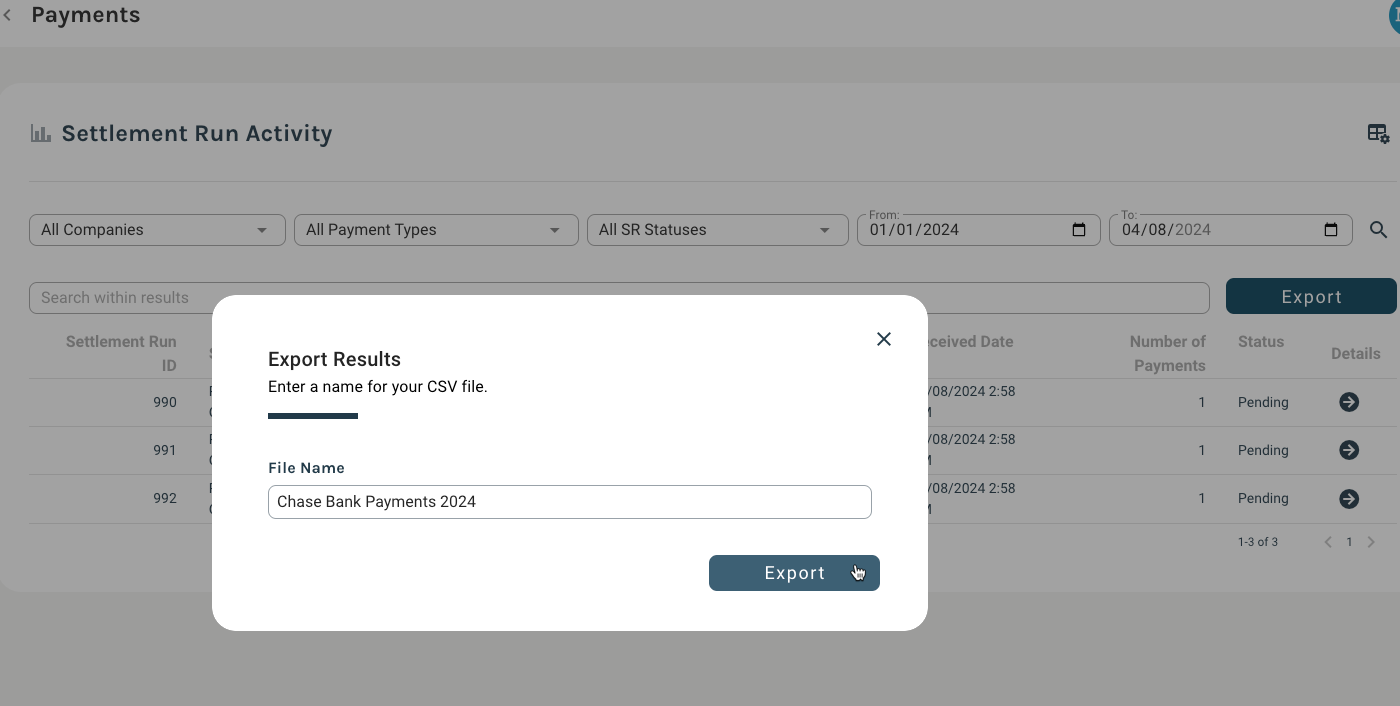Sort by Number of Payments column
Viewport: 1400px width, 706px height.
click(x=1168, y=353)
